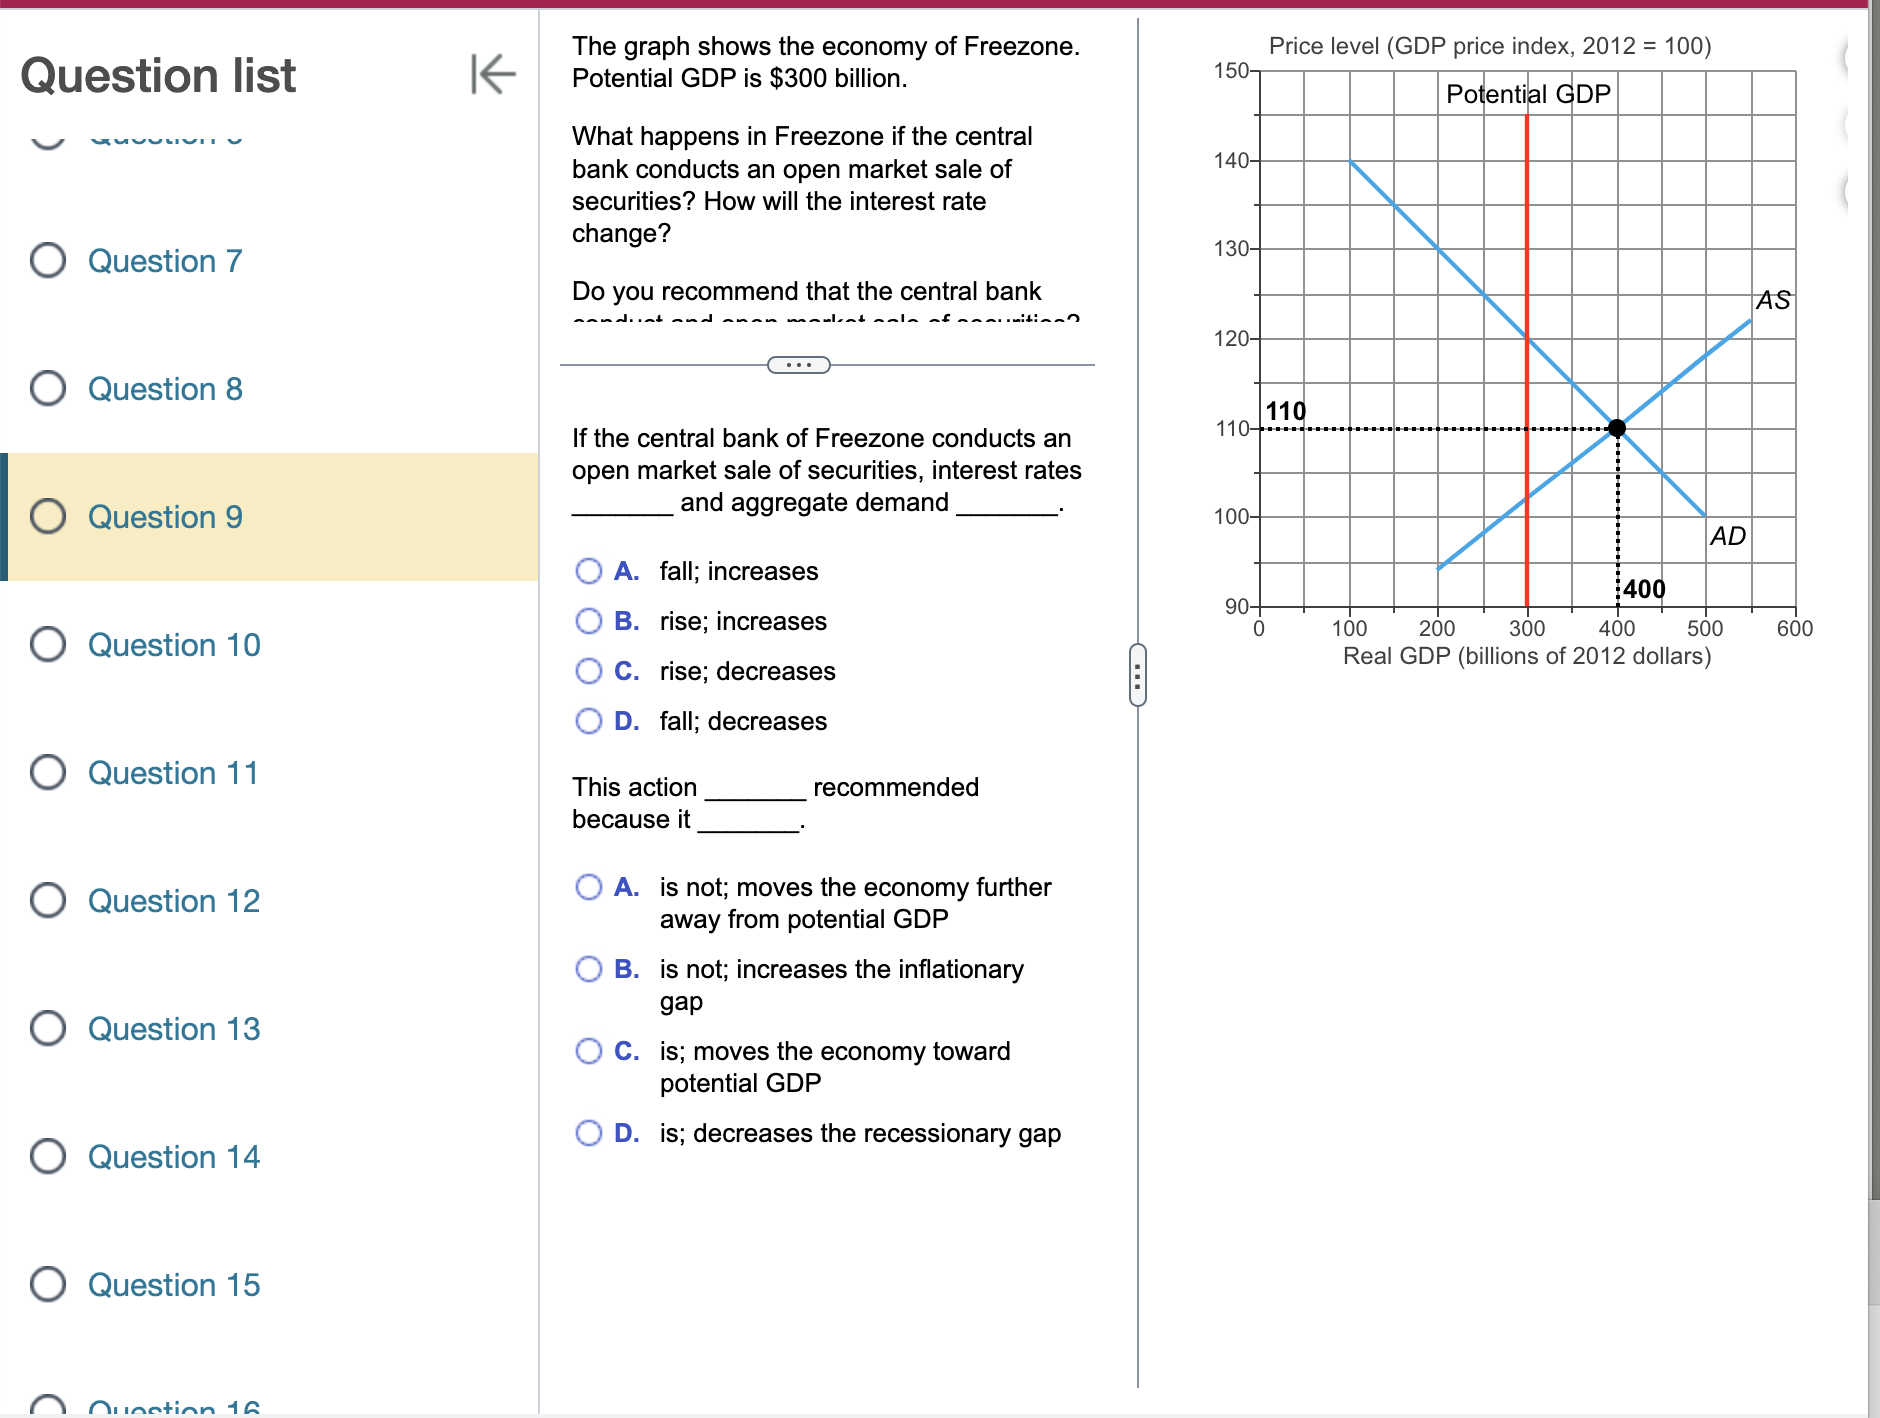Viewport: 1880px width, 1418px height.
Task: Select answer D, fall; decreases
Action: pyautogui.click(x=590, y=720)
